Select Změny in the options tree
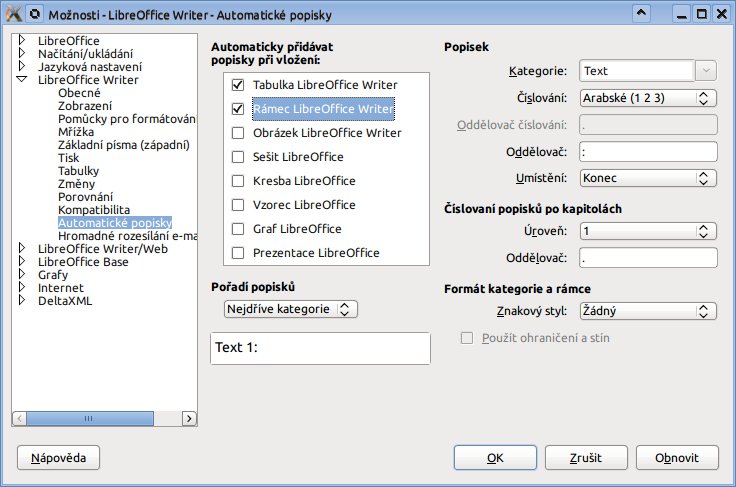This screenshot has height=487, width=736. pos(77,184)
